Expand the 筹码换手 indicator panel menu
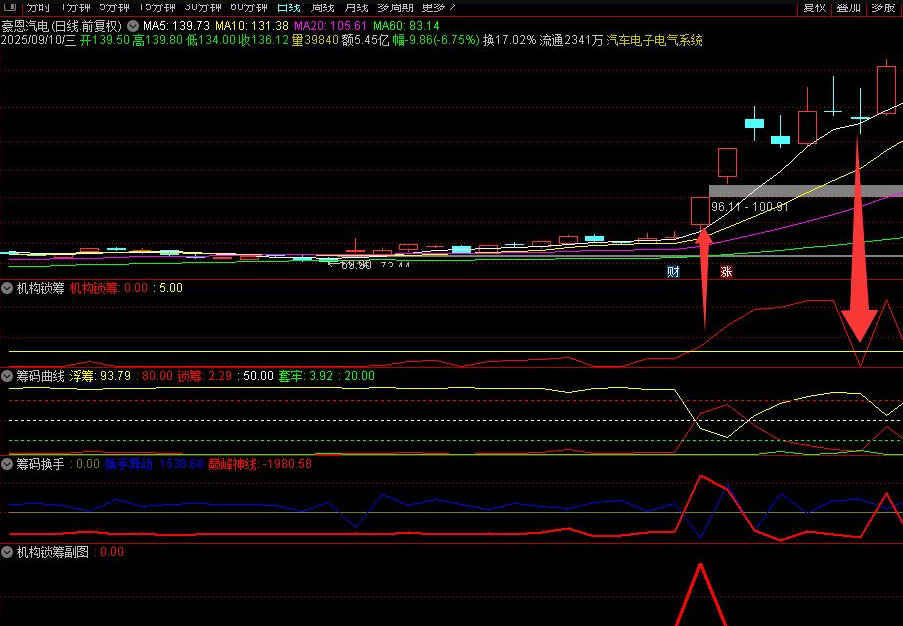 pos(8,464)
